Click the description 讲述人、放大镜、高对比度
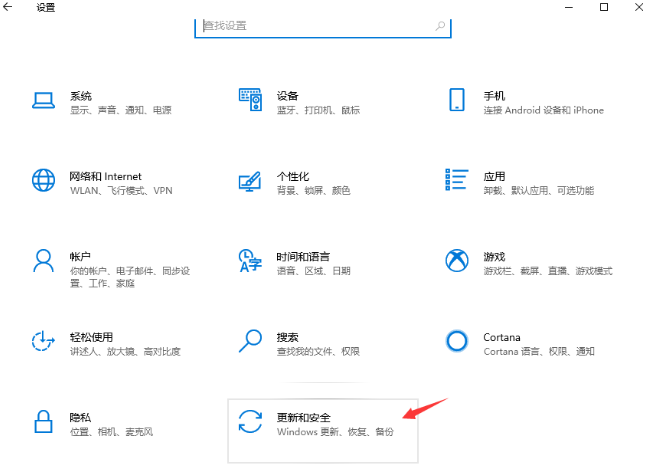 125,352
